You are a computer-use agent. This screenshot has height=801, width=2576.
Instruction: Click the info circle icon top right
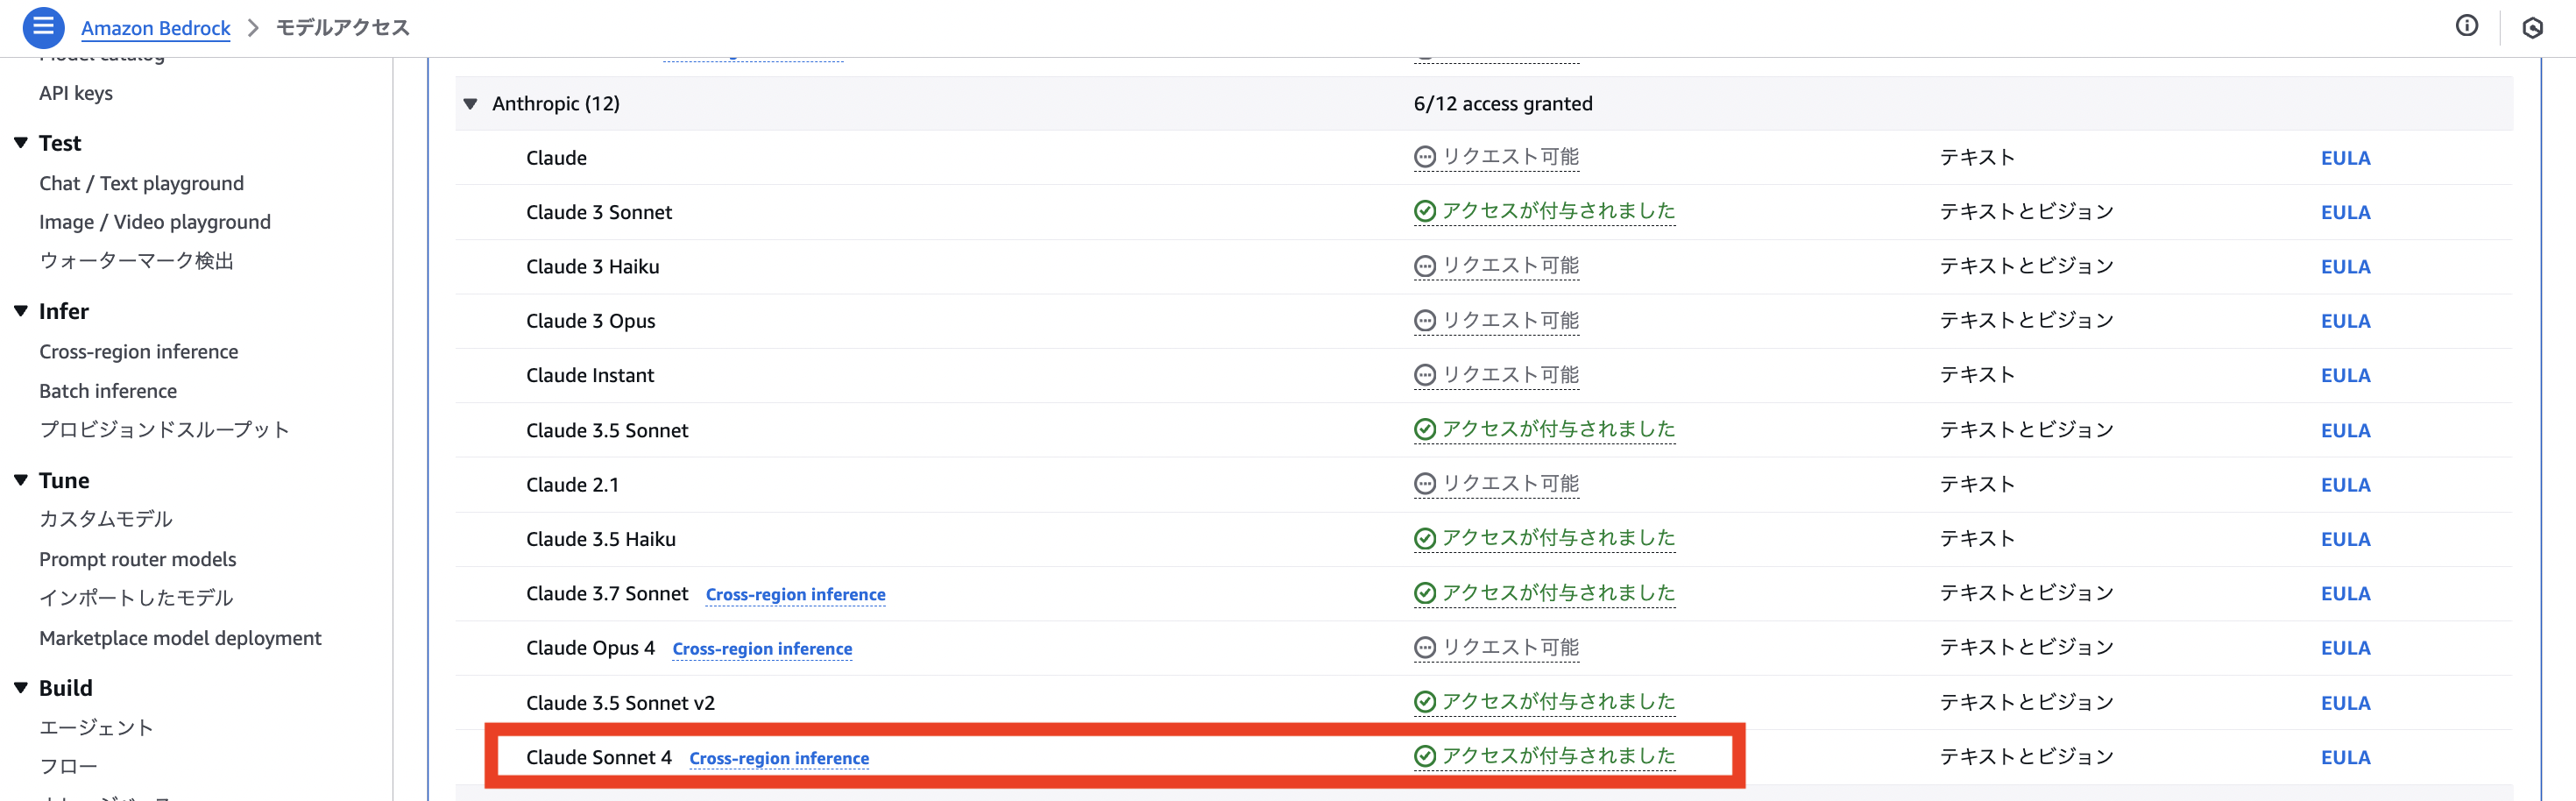(2467, 26)
